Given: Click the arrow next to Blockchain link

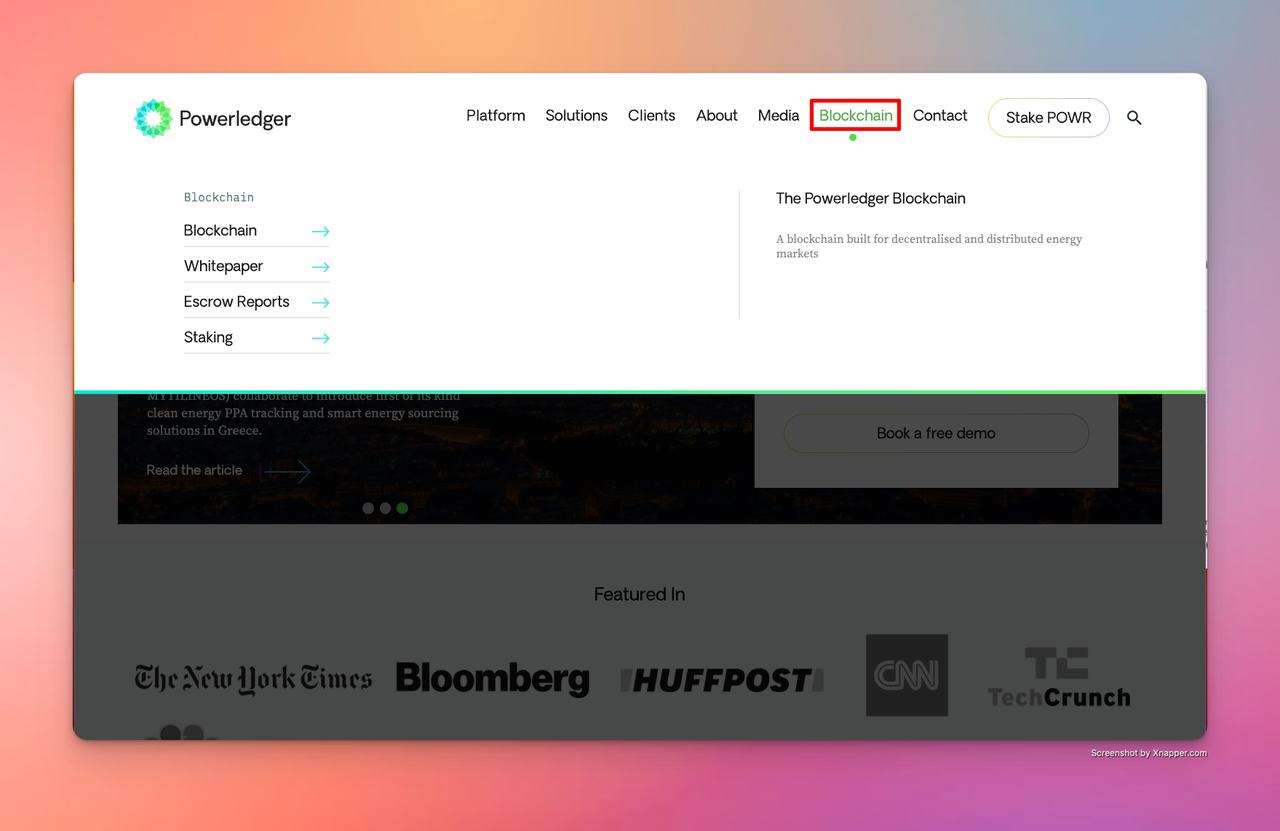Looking at the screenshot, I should coord(320,231).
